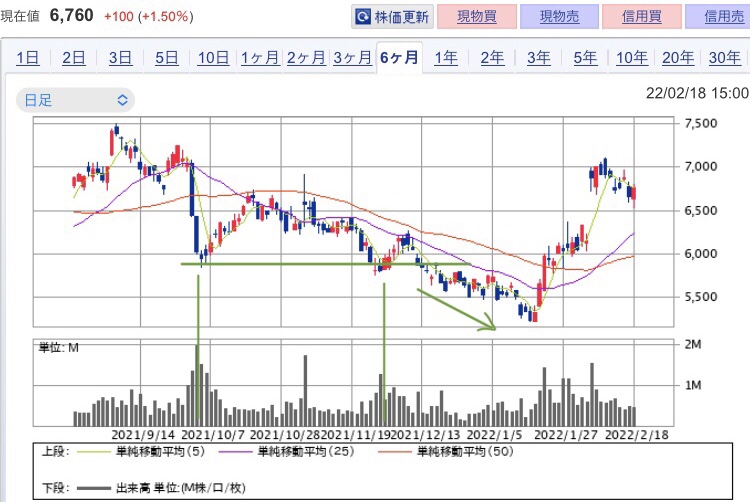Select the 5年 period tab

coord(585,57)
